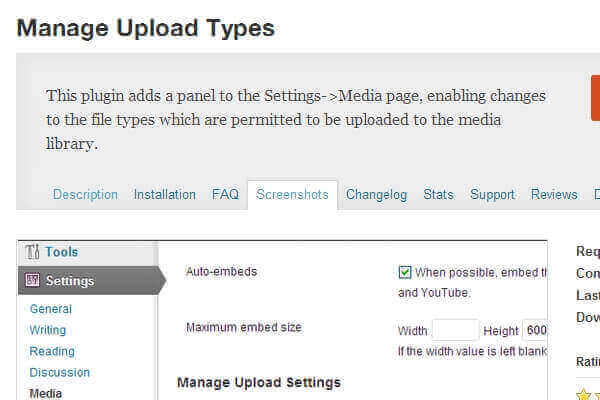Open Writing settings link

coord(48,330)
